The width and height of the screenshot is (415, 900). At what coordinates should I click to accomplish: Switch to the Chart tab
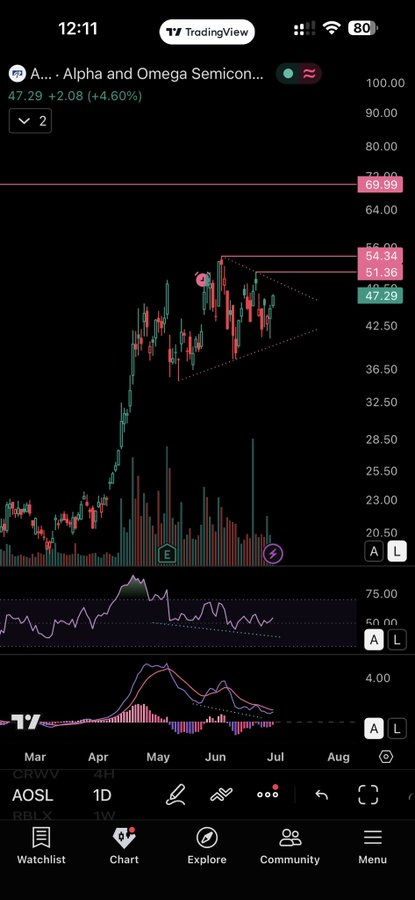[x=124, y=846]
